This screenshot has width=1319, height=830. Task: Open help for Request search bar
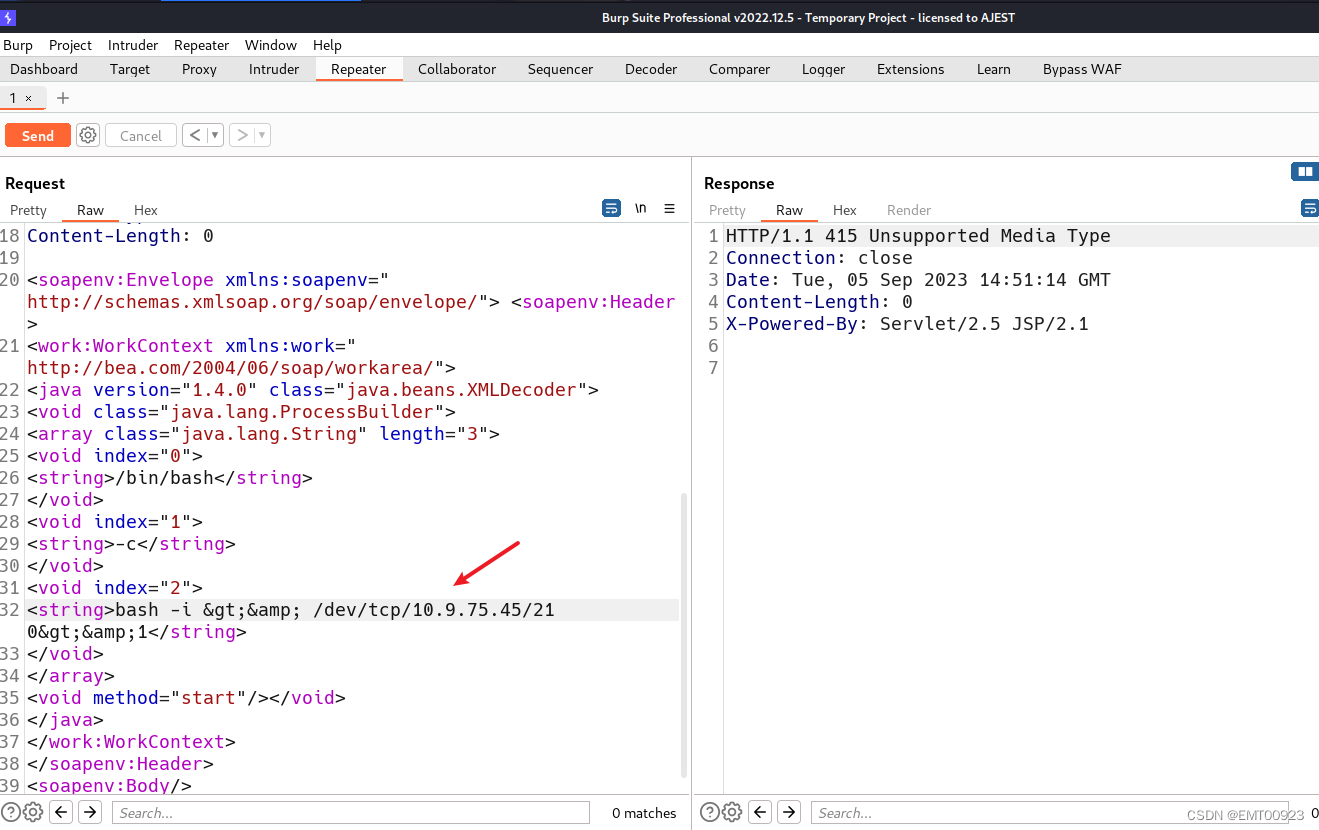(x=11, y=812)
